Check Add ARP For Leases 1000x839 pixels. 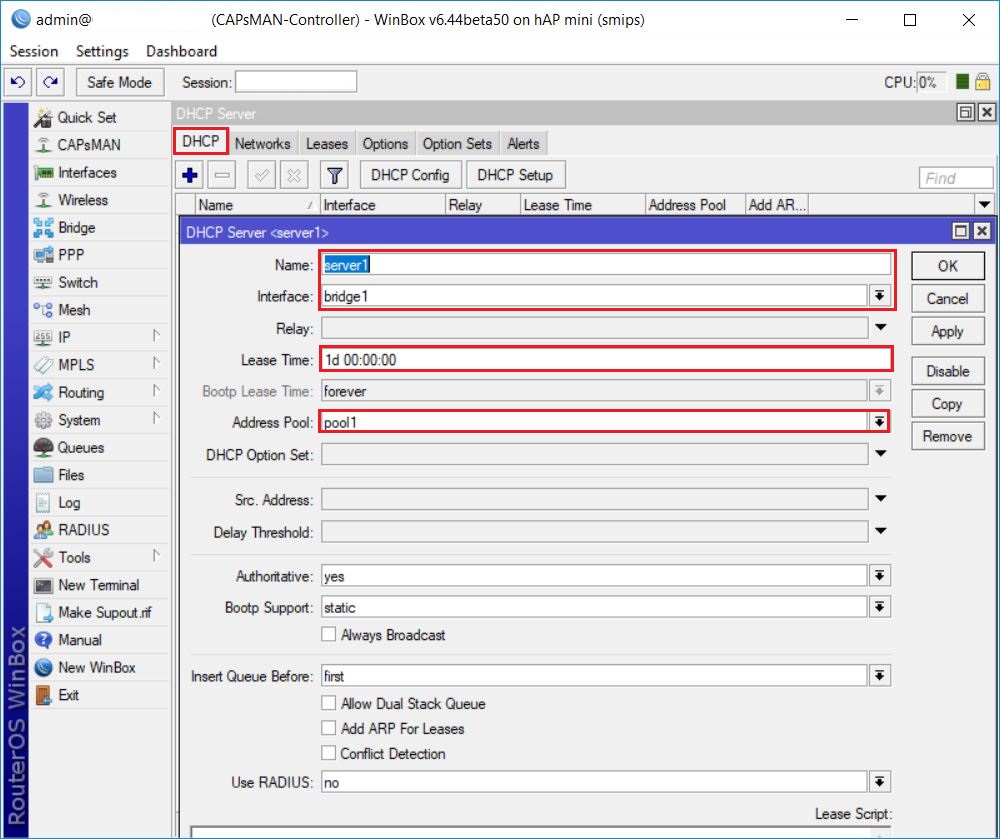[x=328, y=728]
